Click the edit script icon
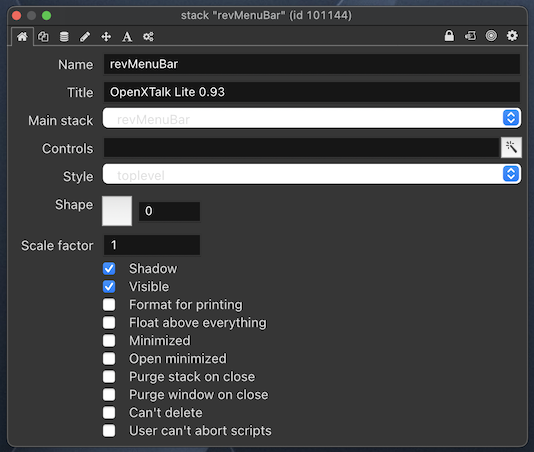Screen dimensions: 534x452 point(470,36)
